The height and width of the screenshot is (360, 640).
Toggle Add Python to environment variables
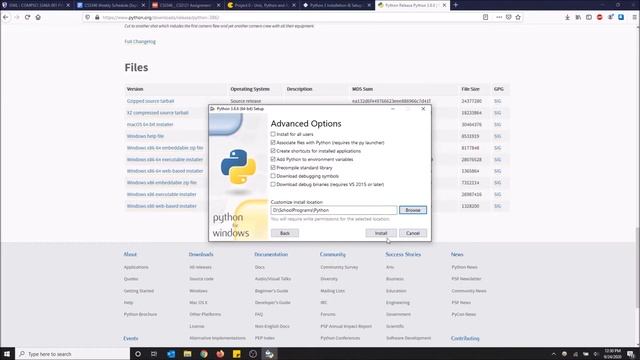[x=273, y=159]
